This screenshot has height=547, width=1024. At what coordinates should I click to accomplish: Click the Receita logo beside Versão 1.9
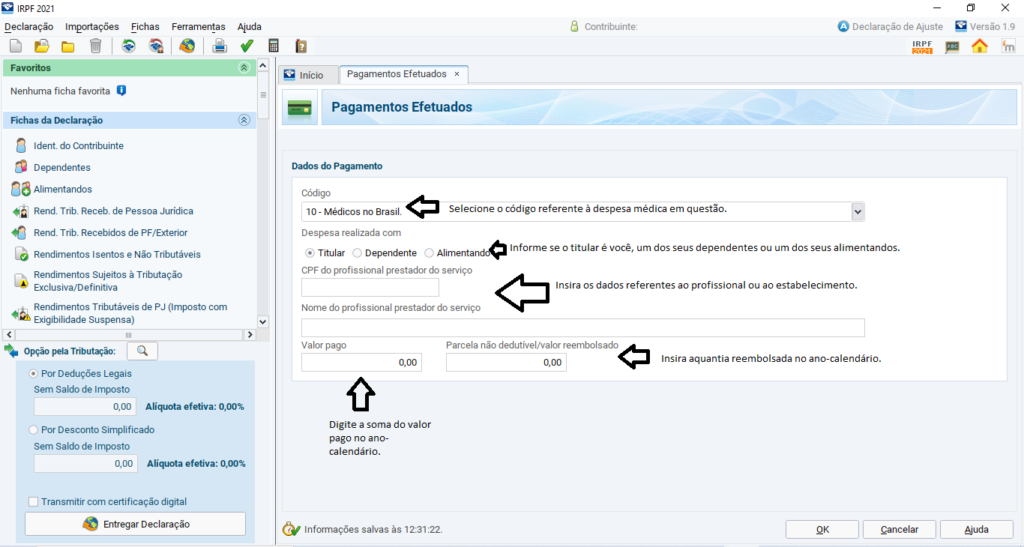click(961, 26)
